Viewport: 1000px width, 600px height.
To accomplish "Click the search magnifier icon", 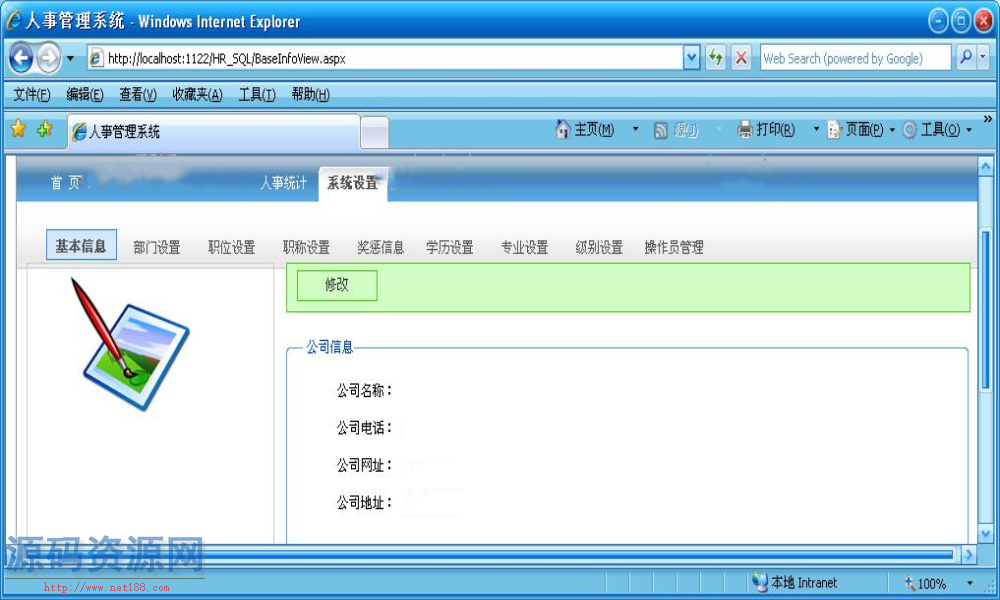I will pos(965,58).
